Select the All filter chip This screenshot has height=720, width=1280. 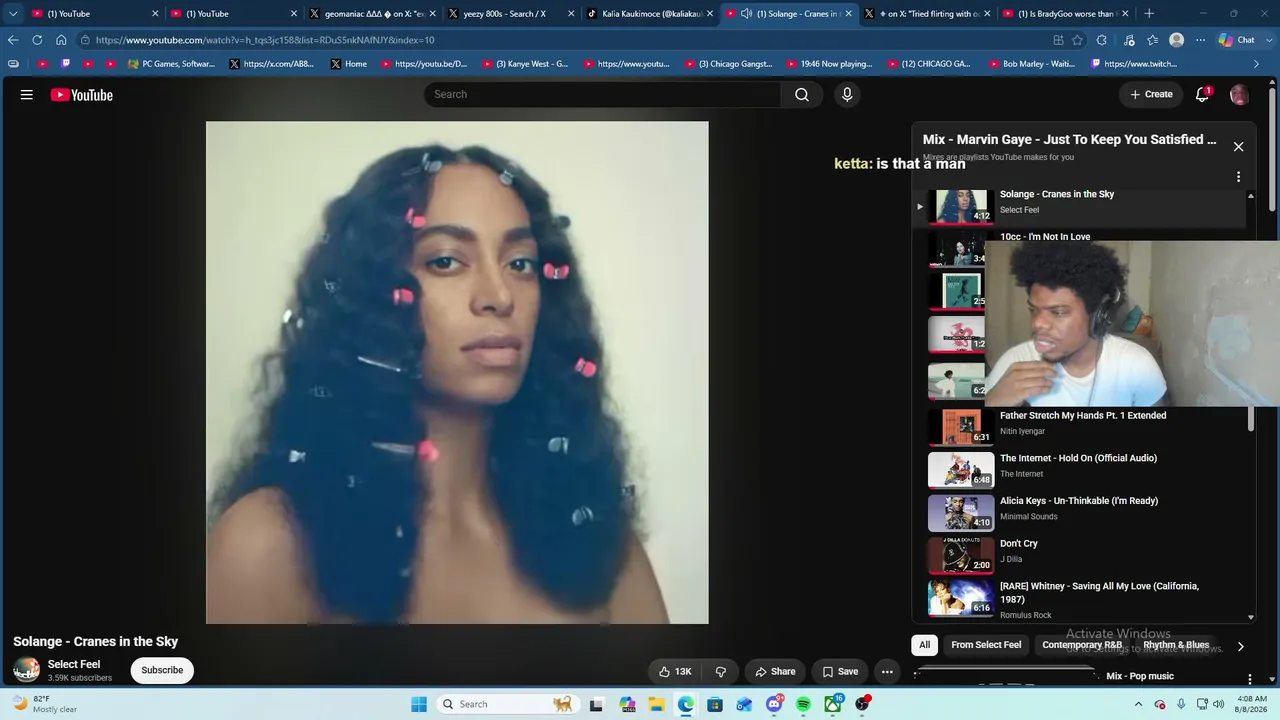coord(925,645)
